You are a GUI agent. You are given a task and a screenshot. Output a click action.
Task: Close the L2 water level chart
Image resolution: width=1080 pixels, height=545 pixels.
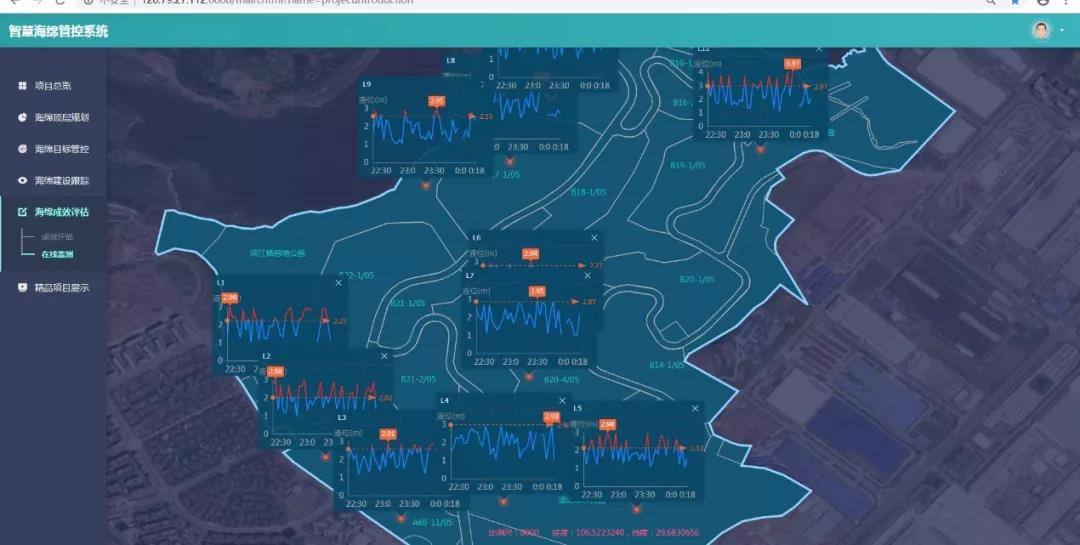tap(384, 356)
